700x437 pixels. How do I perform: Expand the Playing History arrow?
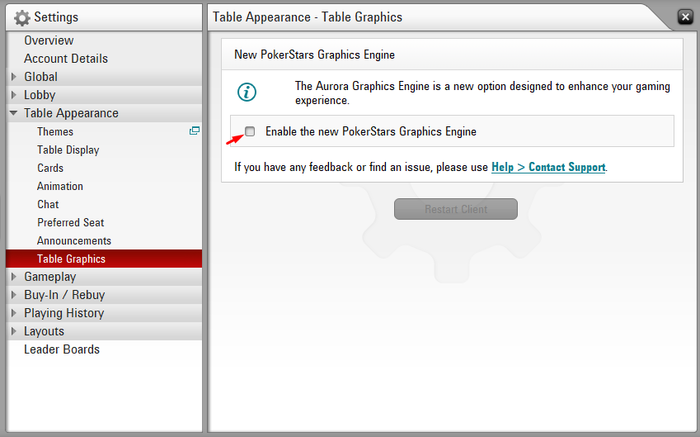pyautogui.click(x=14, y=313)
